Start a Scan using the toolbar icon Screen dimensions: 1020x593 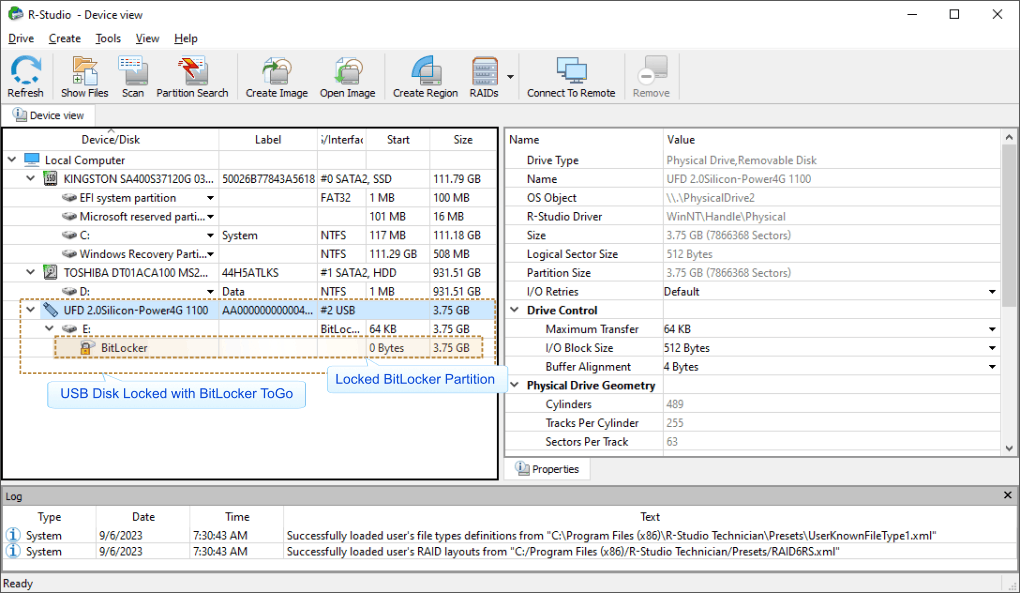(133, 70)
